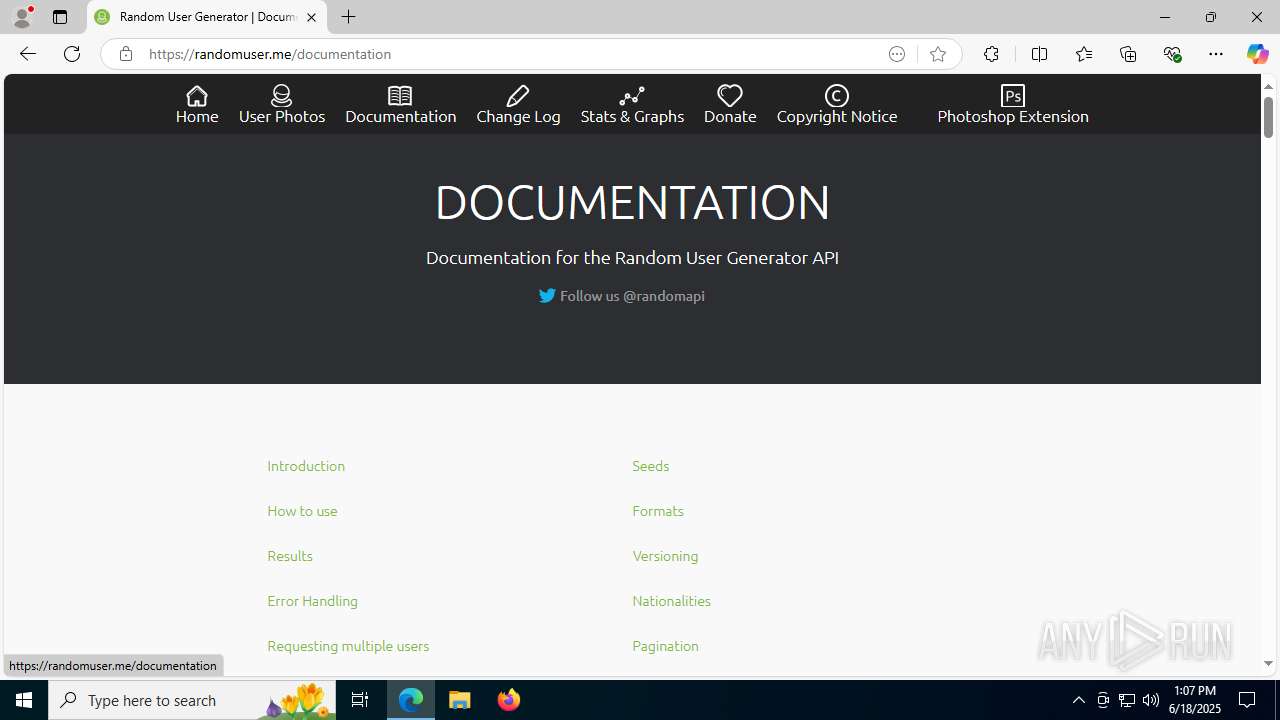Jump to Introduction section
1280x720 pixels.
point(306,465)
